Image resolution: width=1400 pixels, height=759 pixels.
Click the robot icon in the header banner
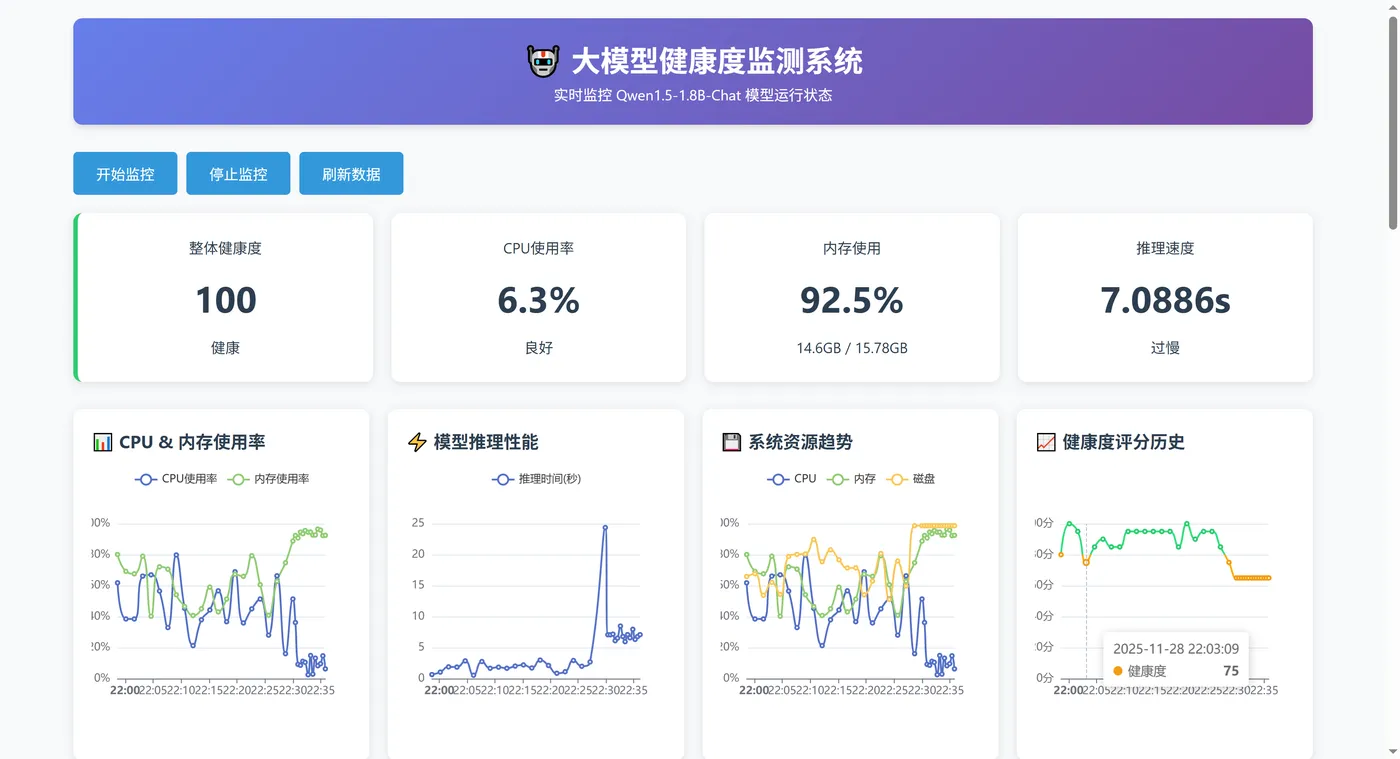click(x=543, y=61)
